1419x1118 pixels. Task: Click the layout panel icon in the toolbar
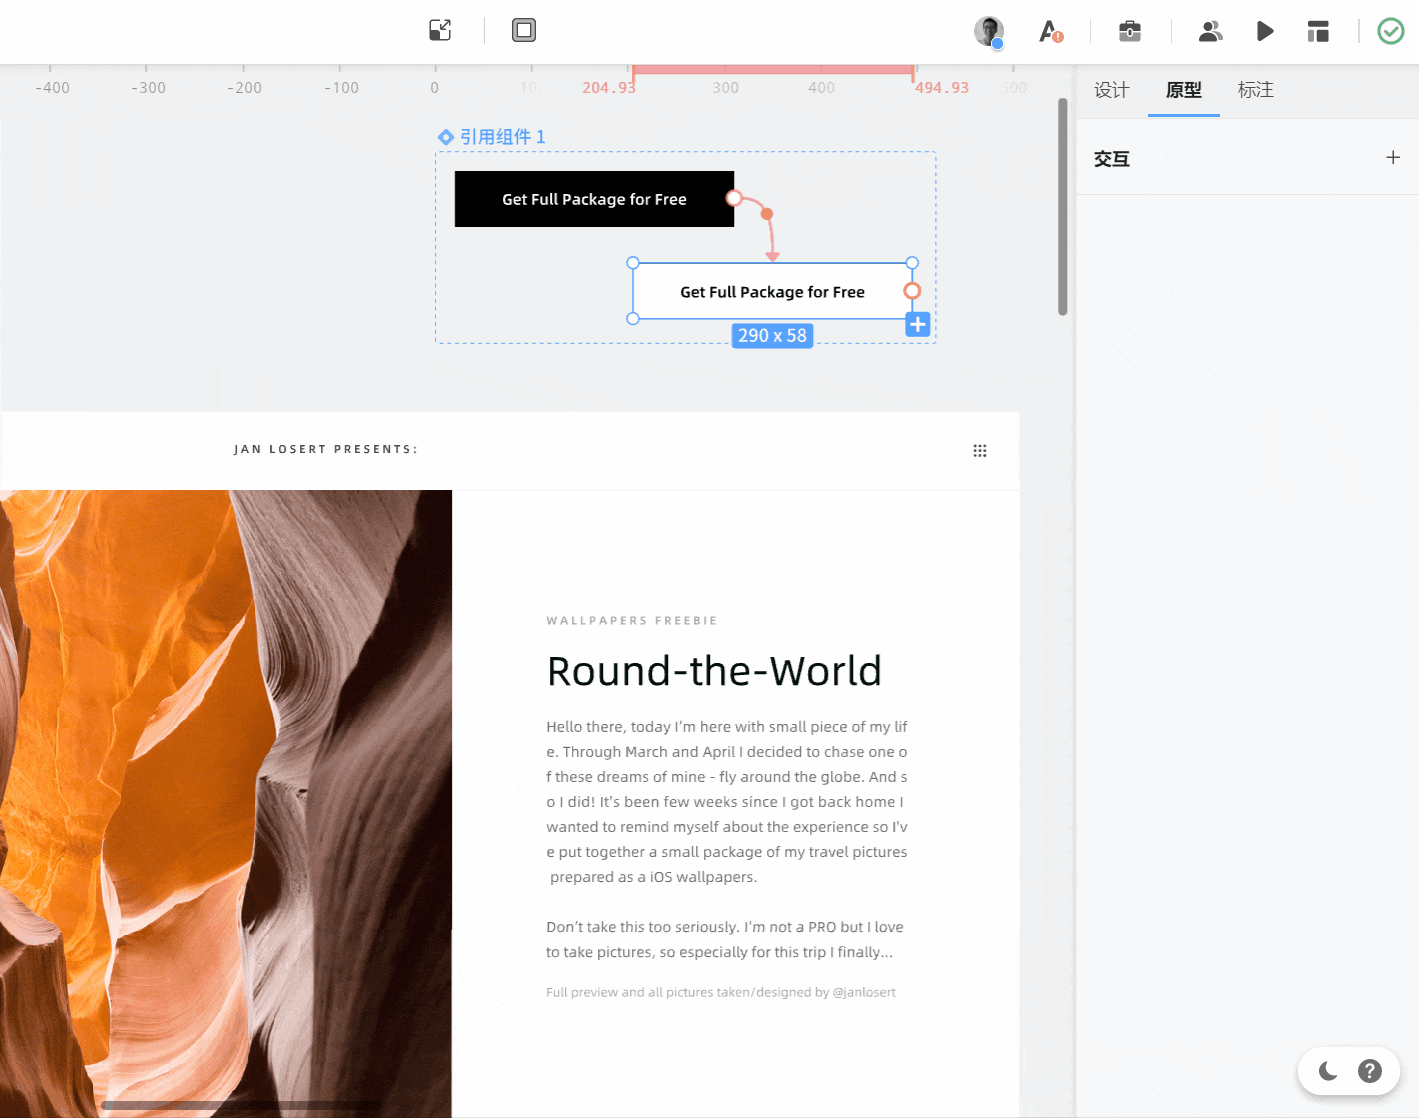1318,31
